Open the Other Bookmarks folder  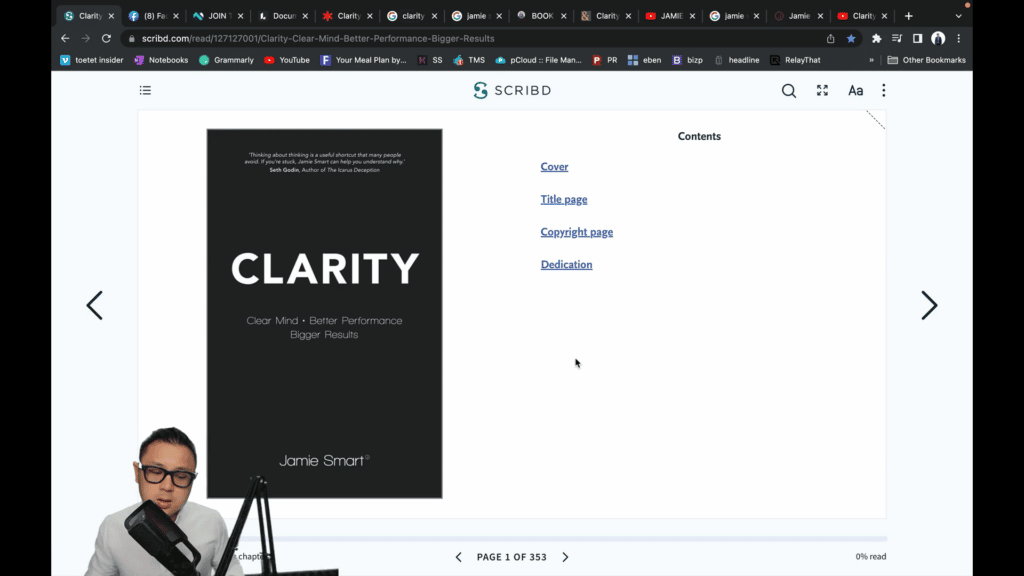pyautogui.click(x=926, y=60)
